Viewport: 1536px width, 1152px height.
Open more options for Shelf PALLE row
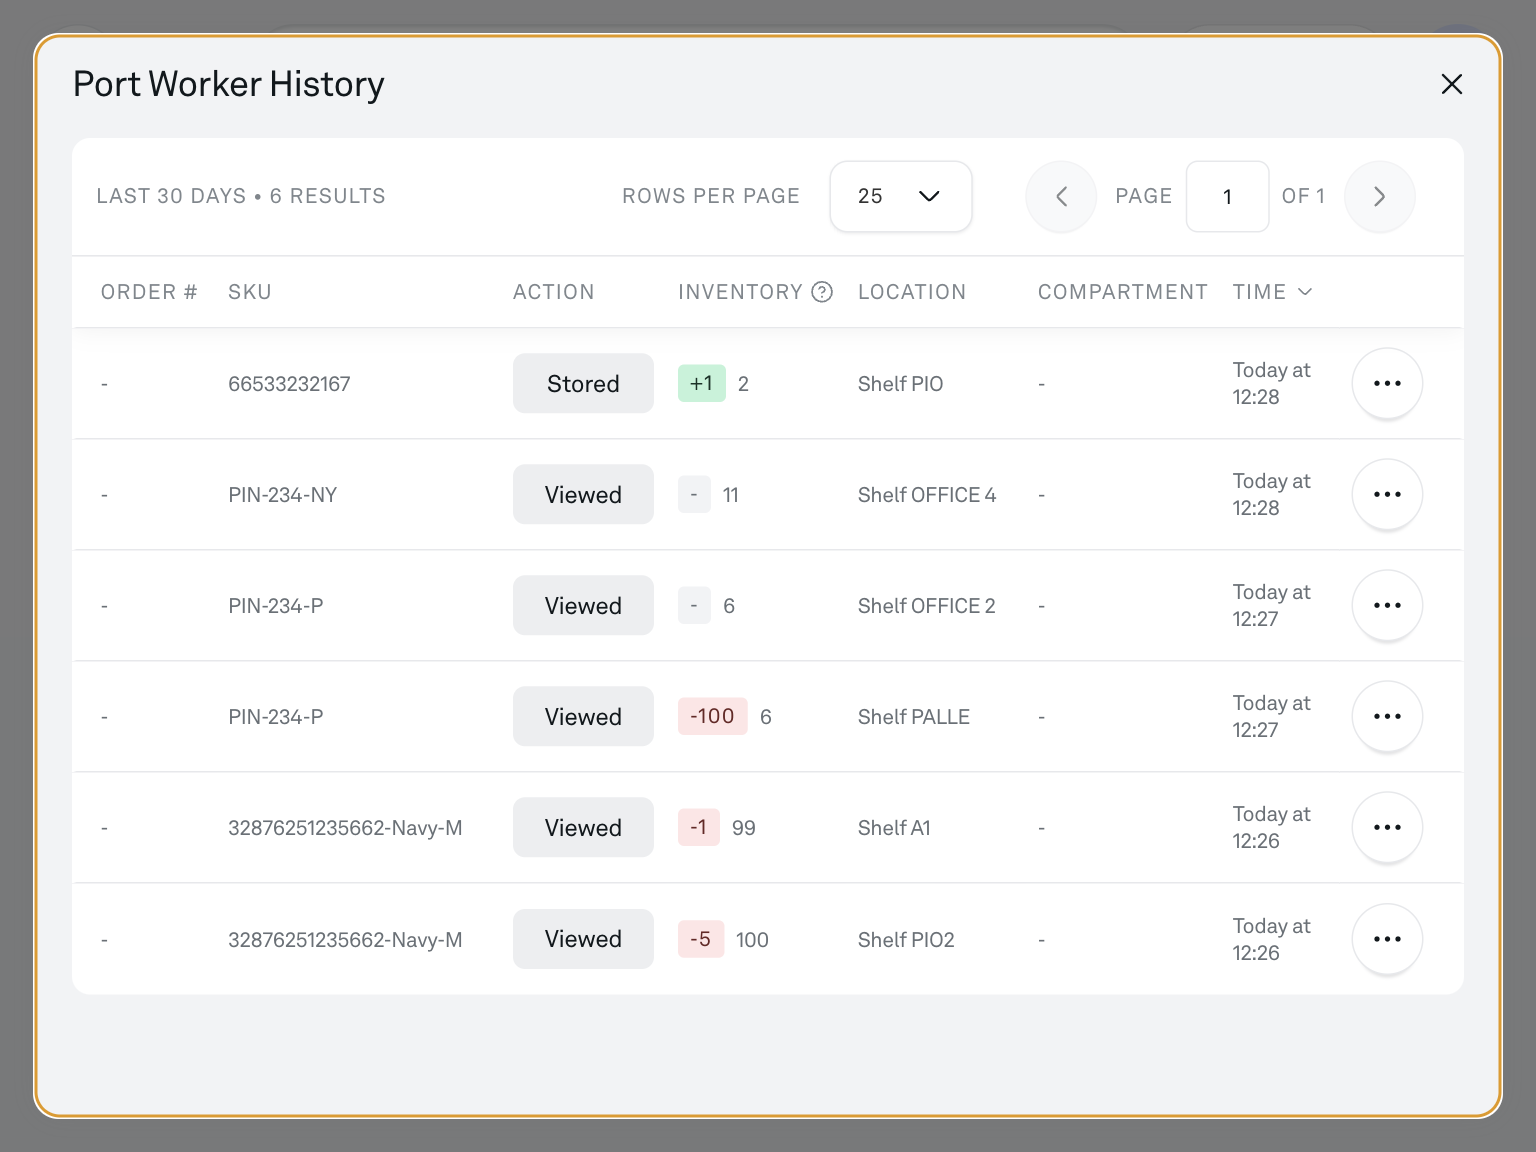tap(1387, 716)
